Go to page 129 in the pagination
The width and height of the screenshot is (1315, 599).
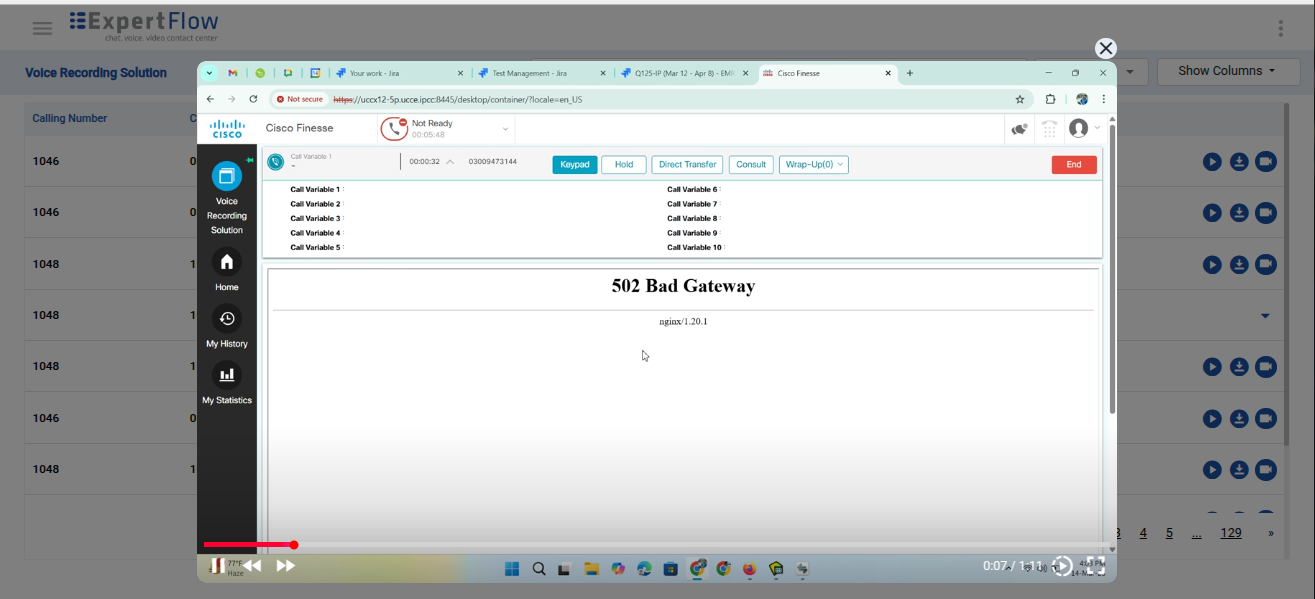1231,532
